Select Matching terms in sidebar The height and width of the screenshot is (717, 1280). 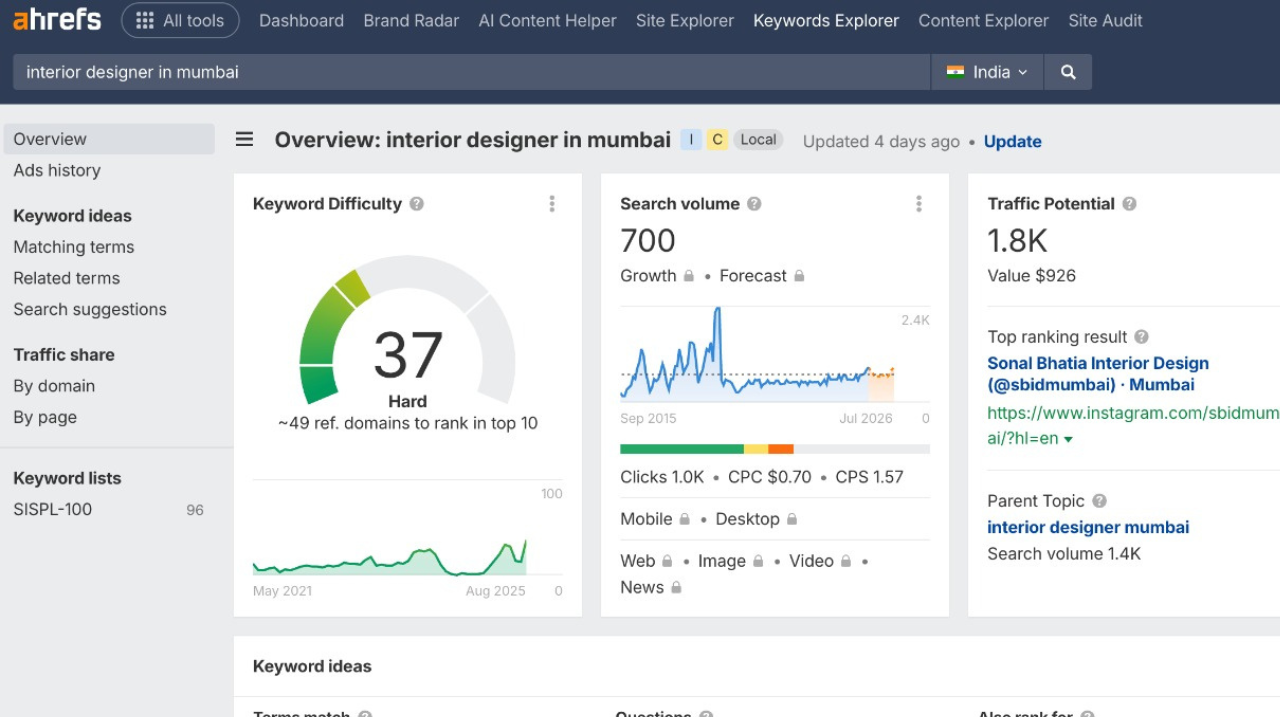(x=74, y=247)
